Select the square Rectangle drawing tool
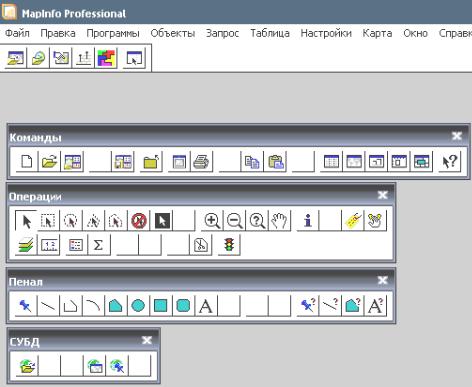Viewport: 472px width, 387px height. point(161,306)
